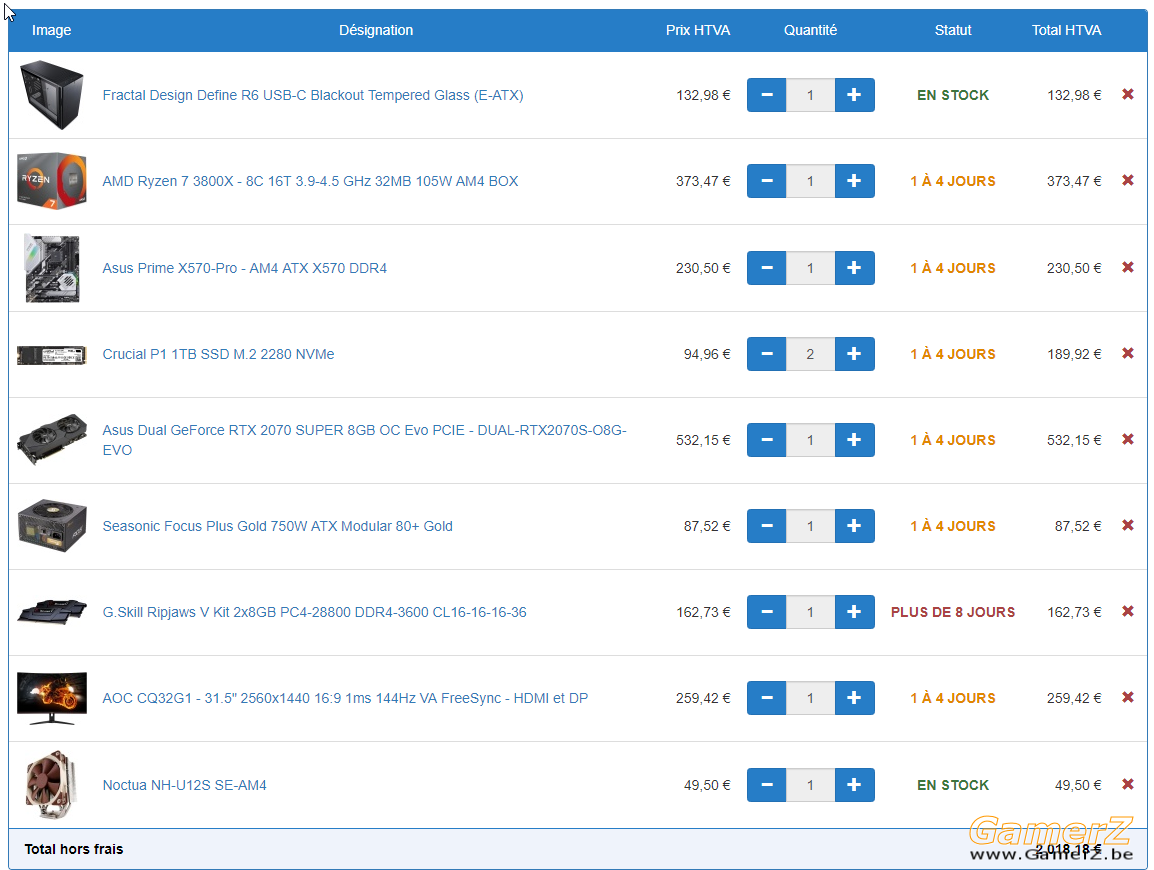Decrease quantity of G.Skill Ripjaws V kit
Viewport: 1154px width, 870px height.
point(766,612)
